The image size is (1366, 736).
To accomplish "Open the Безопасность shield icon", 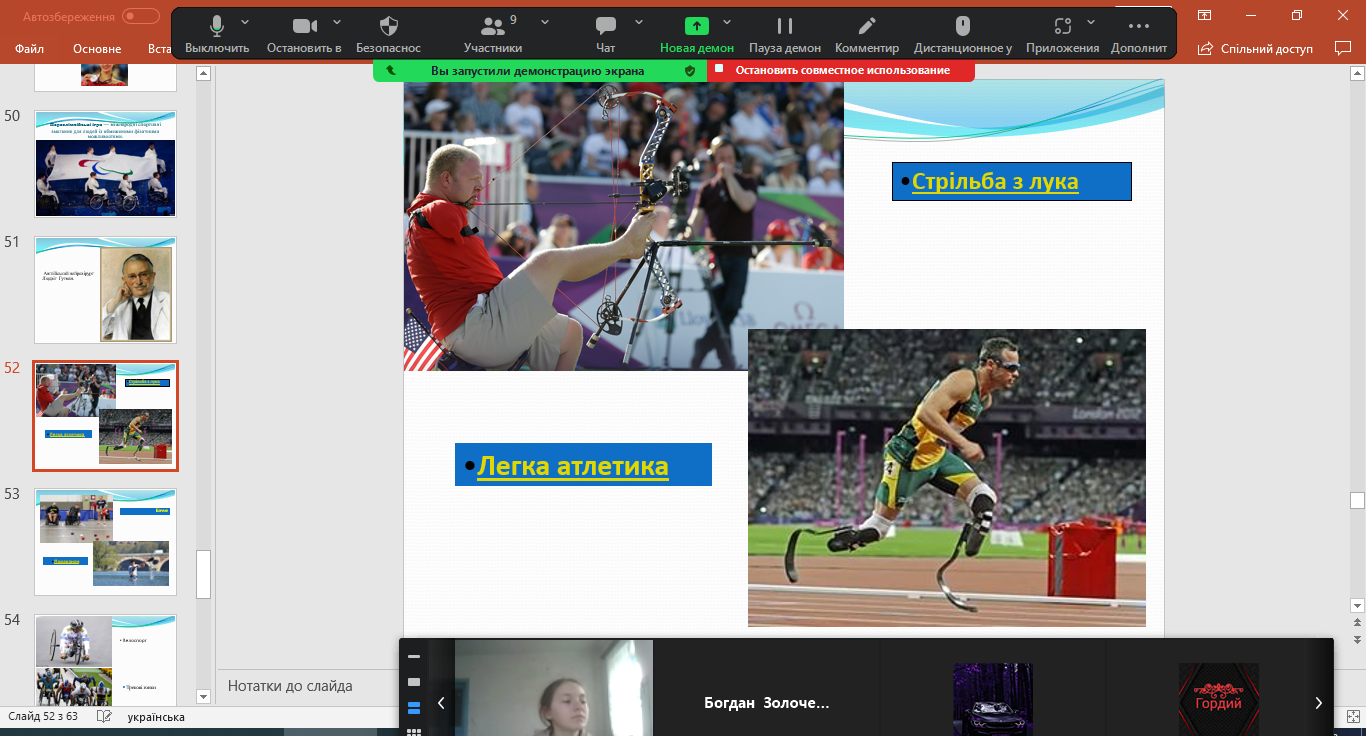I will click(389, 27).
